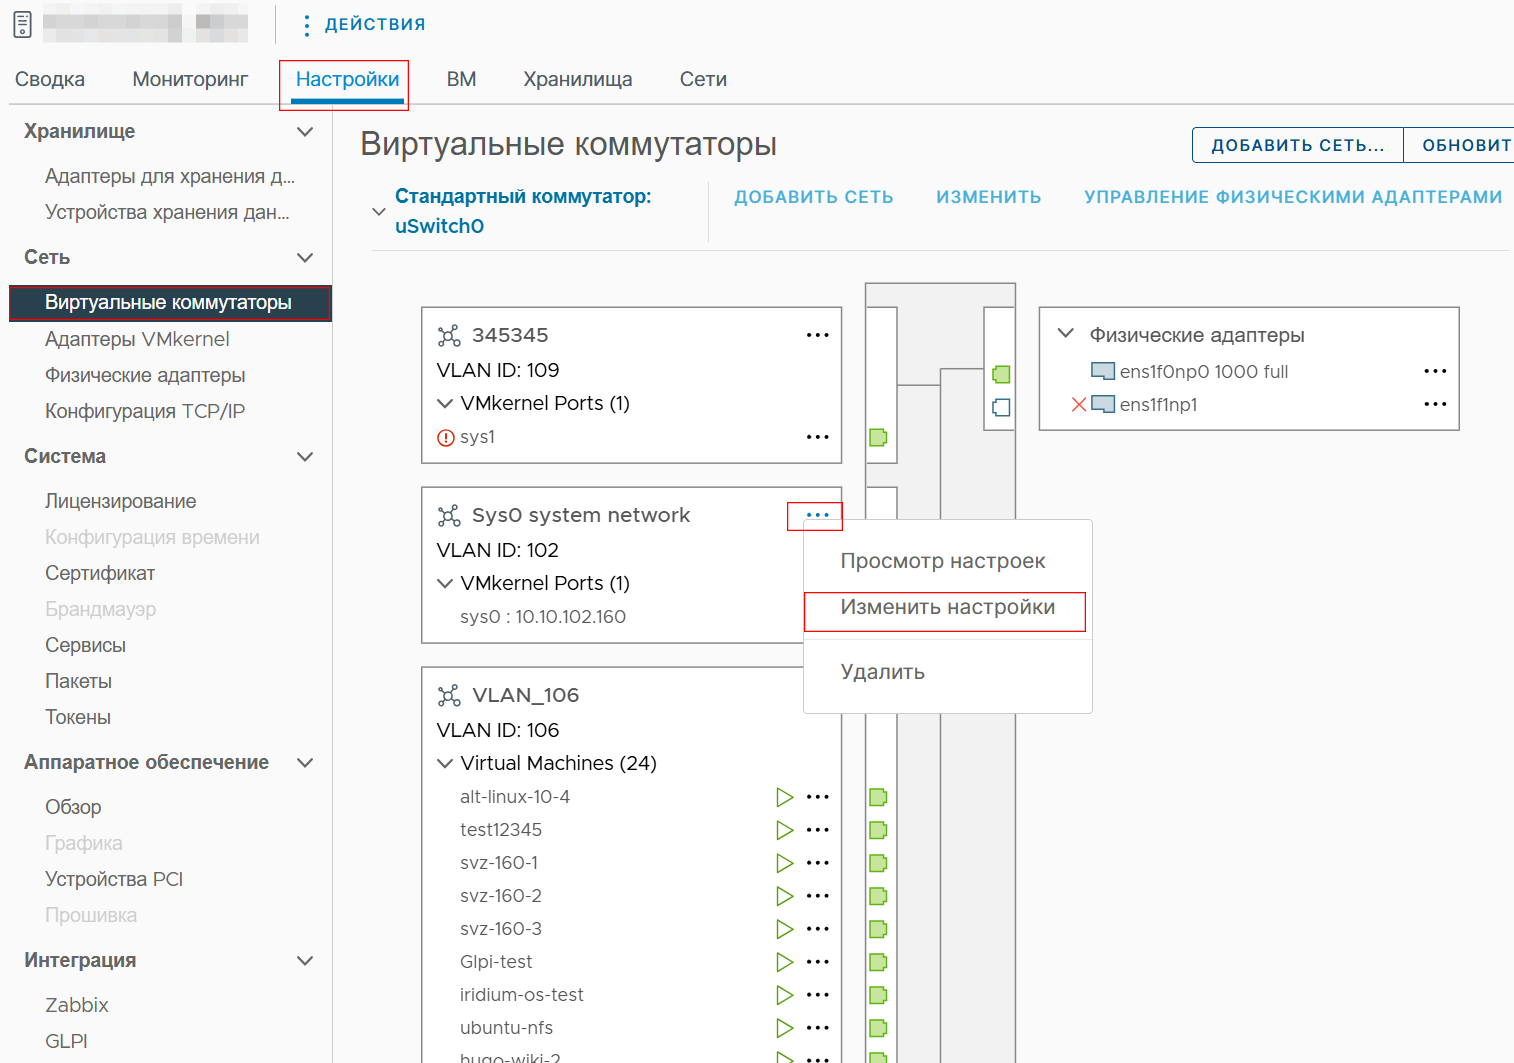Collapse the Стандартный коммутатор uSwitch0 section
The image size is (1514, 1063).
click(x=379, y=211)
